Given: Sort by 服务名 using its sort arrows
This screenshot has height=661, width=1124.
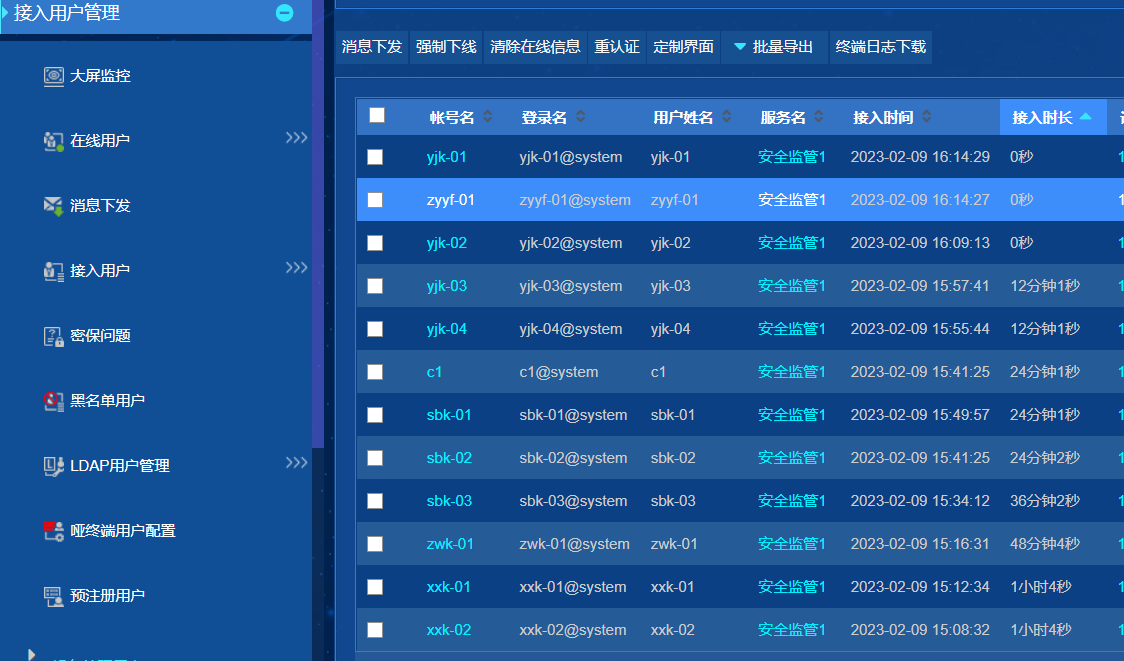Looking at the screenshot, I should tap(819, 117).
